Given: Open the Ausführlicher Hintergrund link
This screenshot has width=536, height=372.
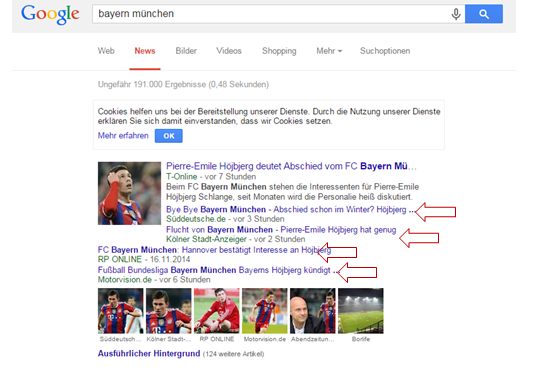Looking at the screenshot, I should [149, 353].
